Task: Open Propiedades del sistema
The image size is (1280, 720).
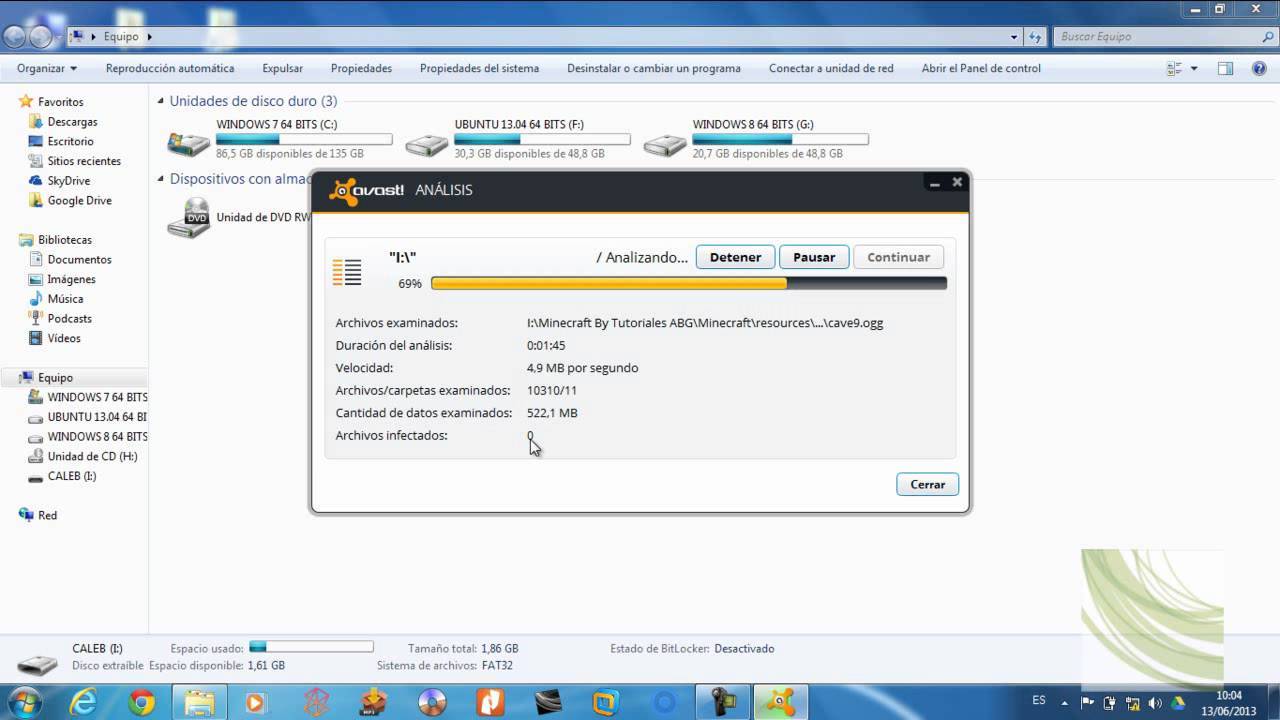Action: click(x=479, y=68)
